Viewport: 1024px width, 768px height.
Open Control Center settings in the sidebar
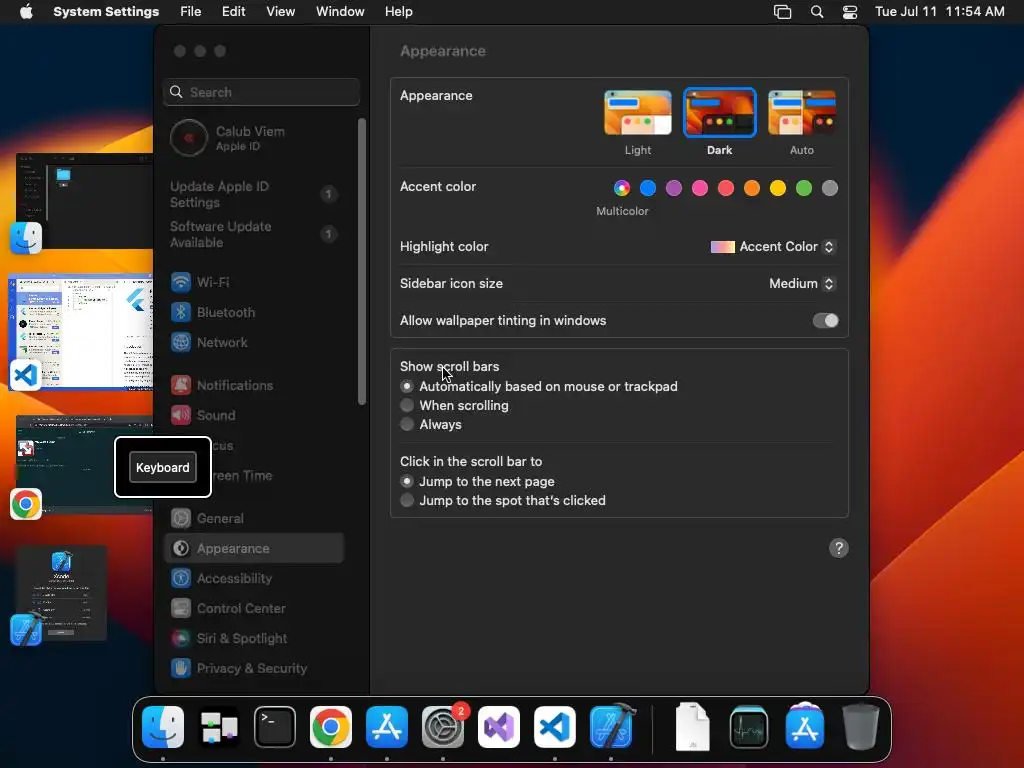click(254, 609)
